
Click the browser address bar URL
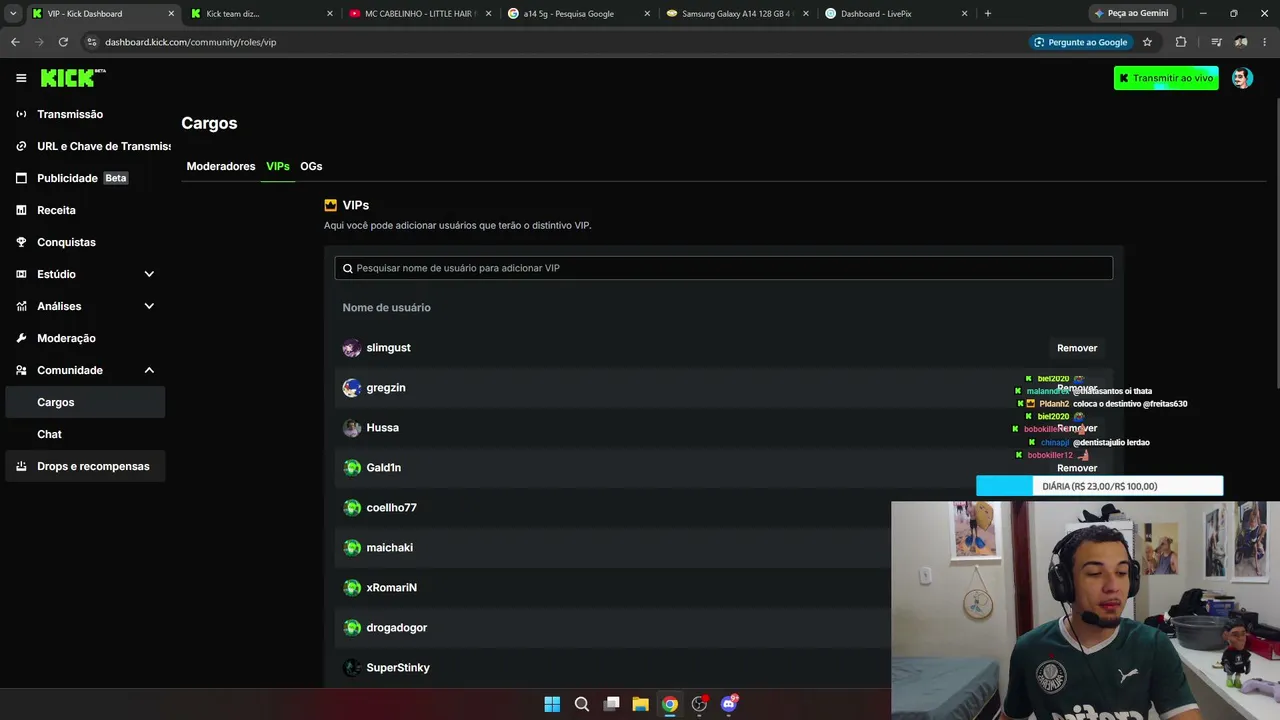(190, 42)
